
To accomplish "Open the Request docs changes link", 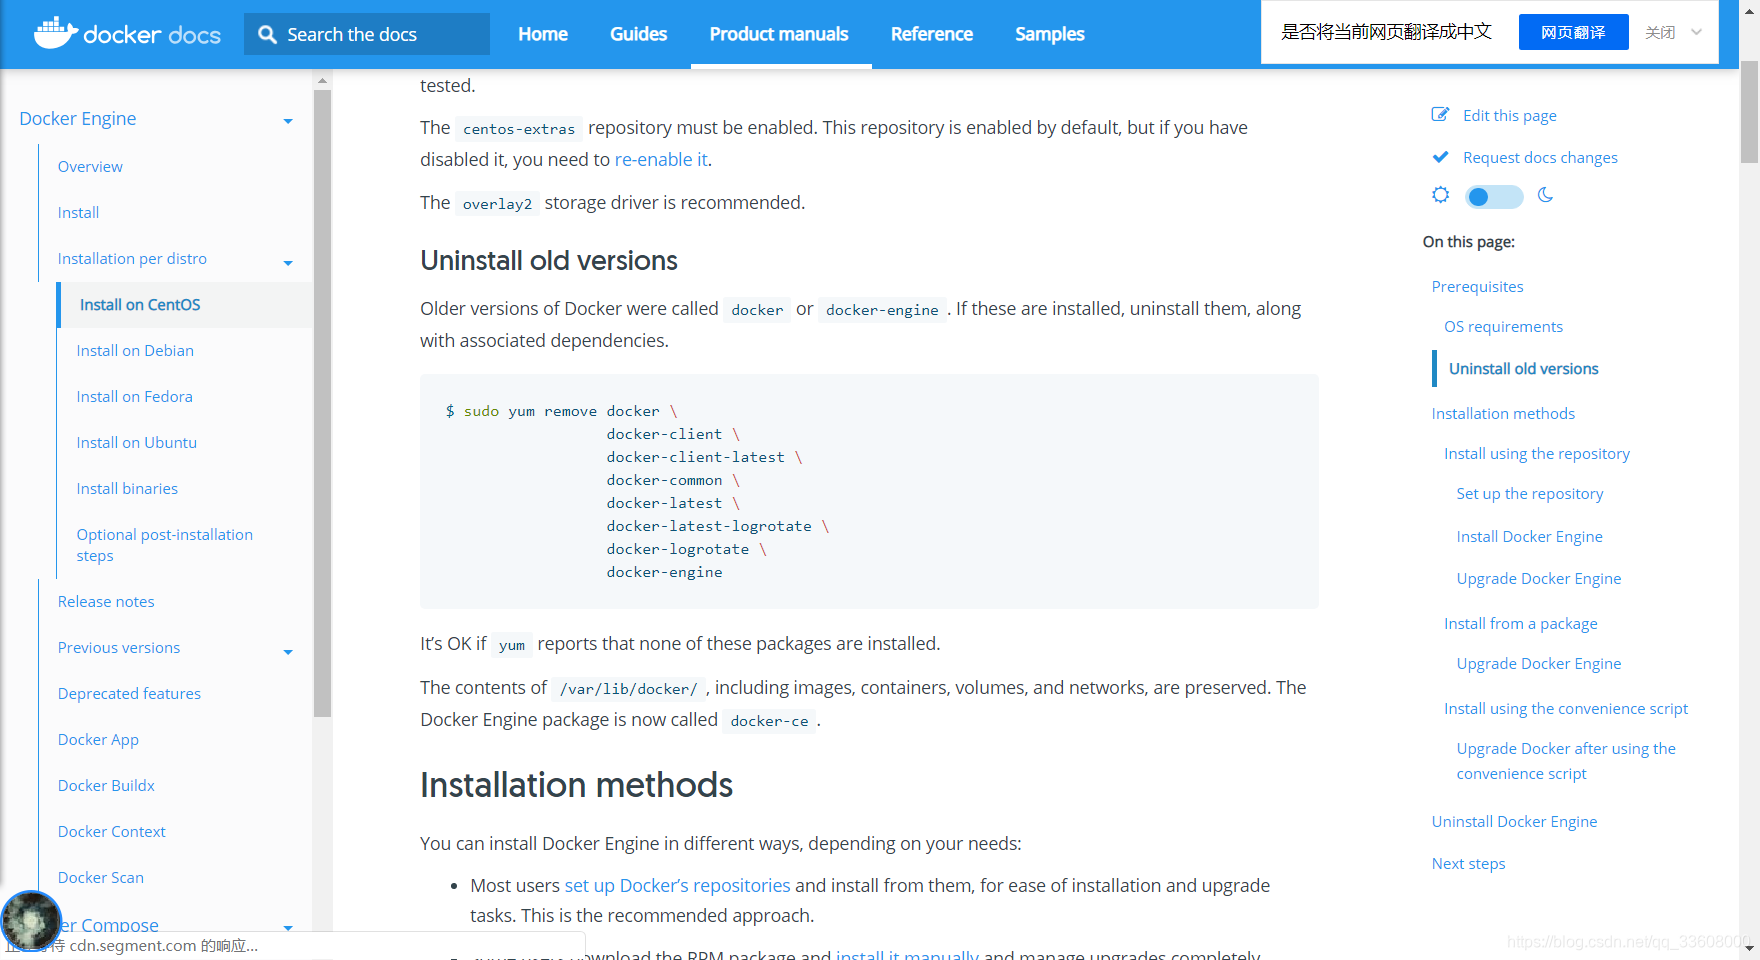I will (1540, 157).
